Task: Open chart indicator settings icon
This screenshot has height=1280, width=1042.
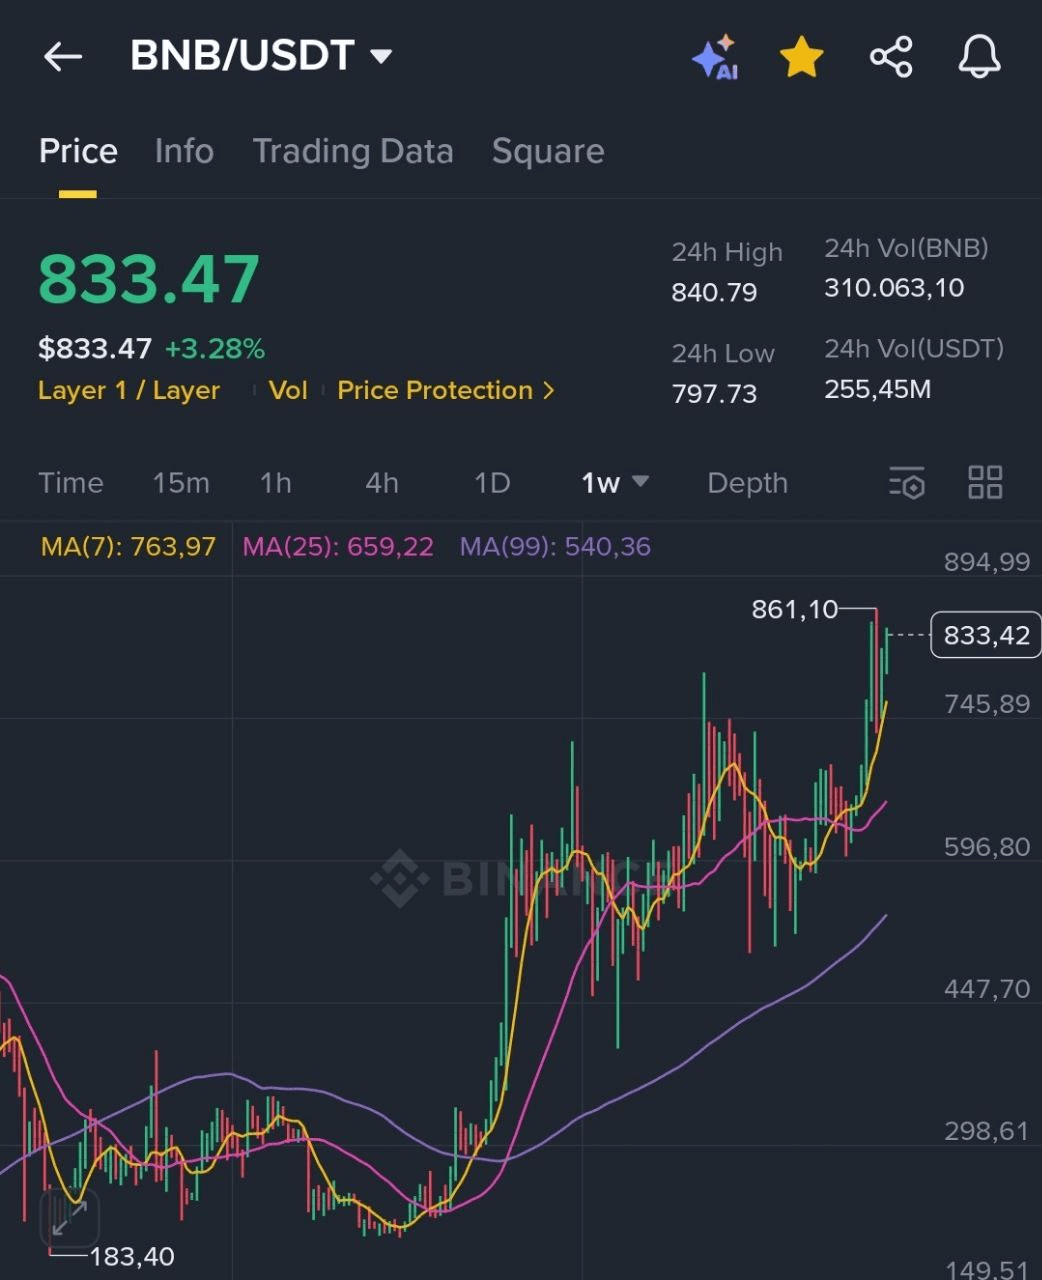Action: point(907,482)
